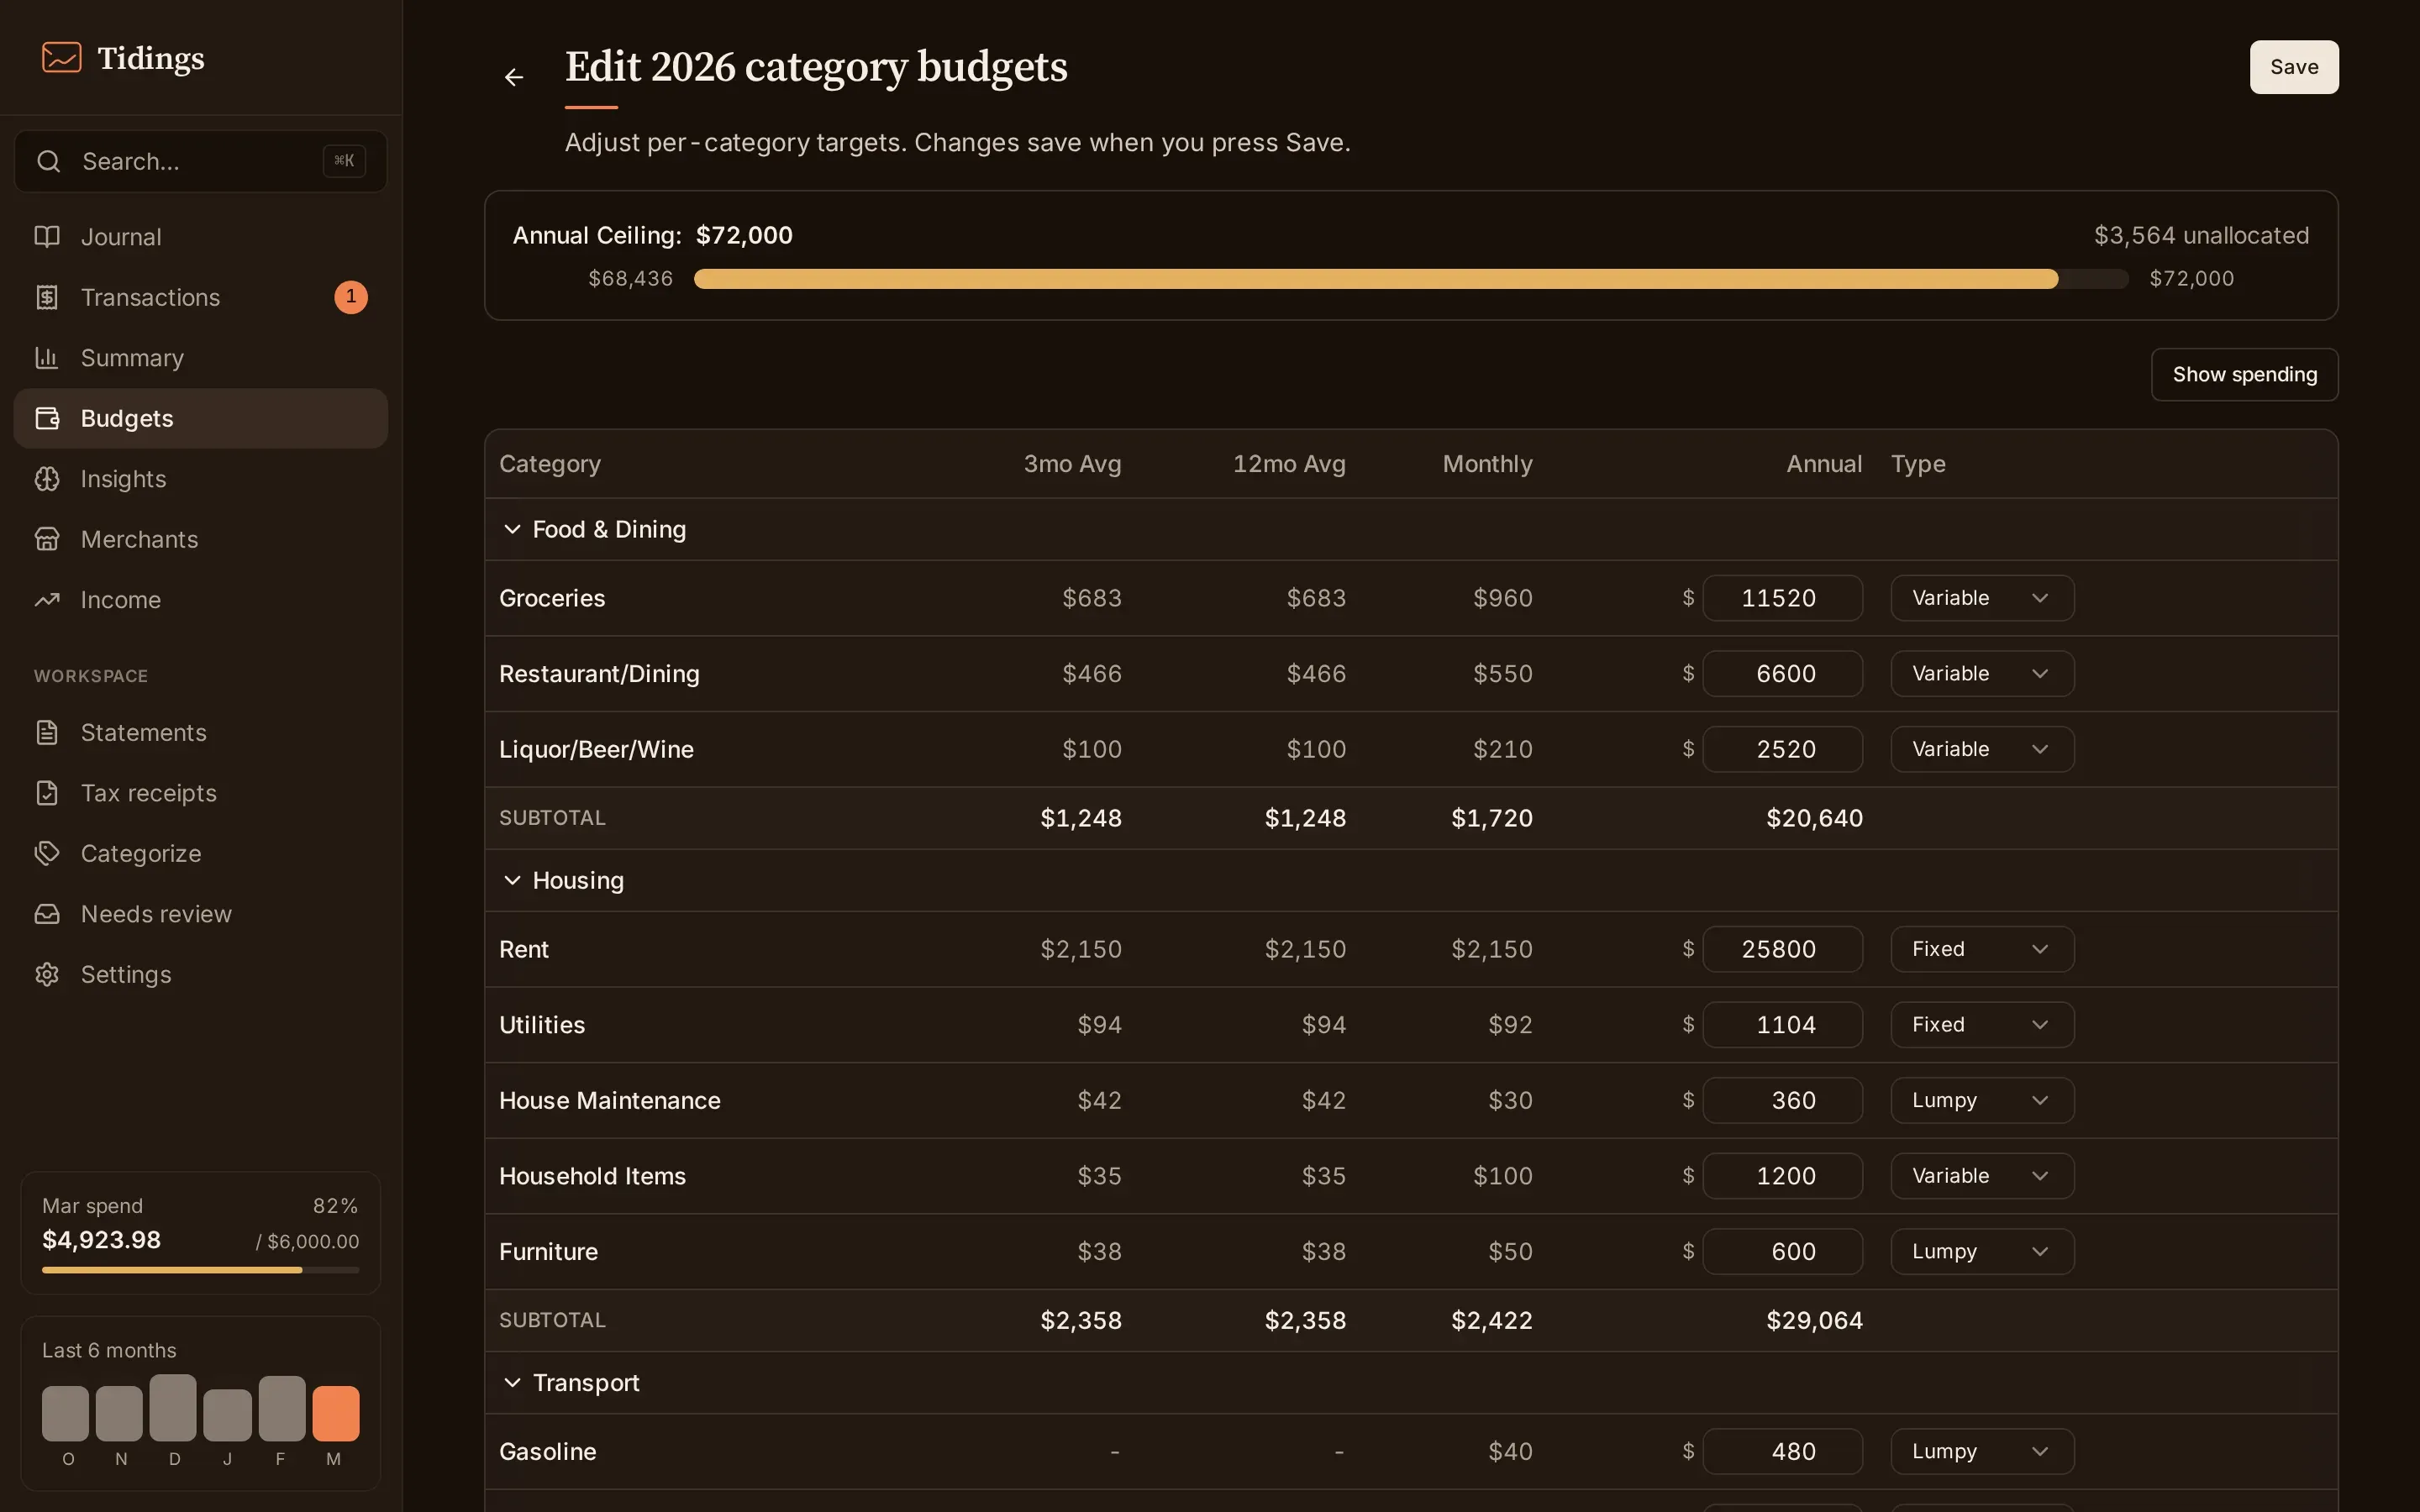Viewport: 2420px width, 1512px height.
Task: Click the search magnifier icon
Action: [x=48, y=161]
